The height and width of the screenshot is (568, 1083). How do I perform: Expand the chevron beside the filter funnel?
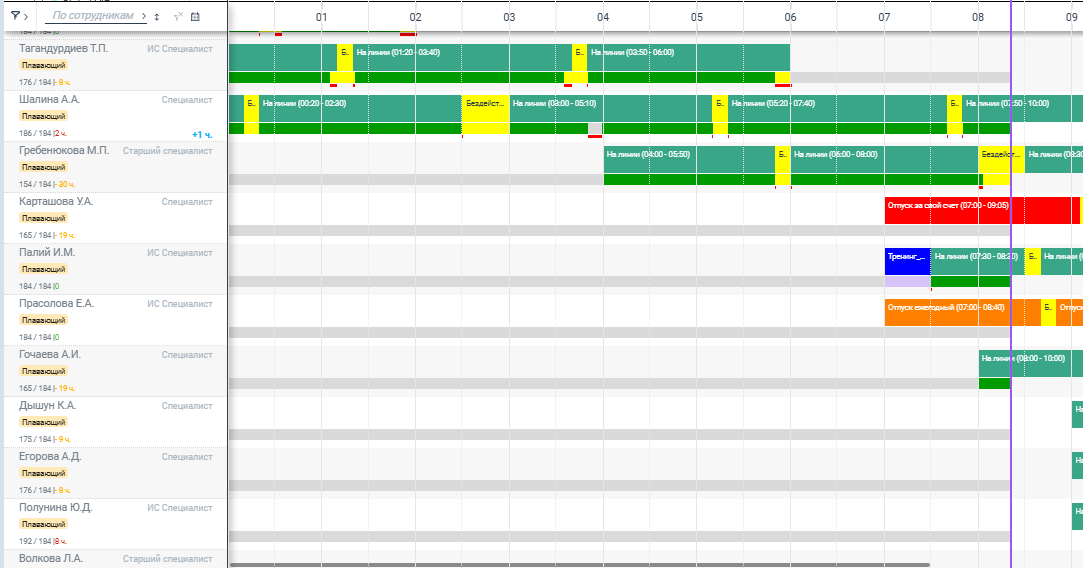point(26,17)
